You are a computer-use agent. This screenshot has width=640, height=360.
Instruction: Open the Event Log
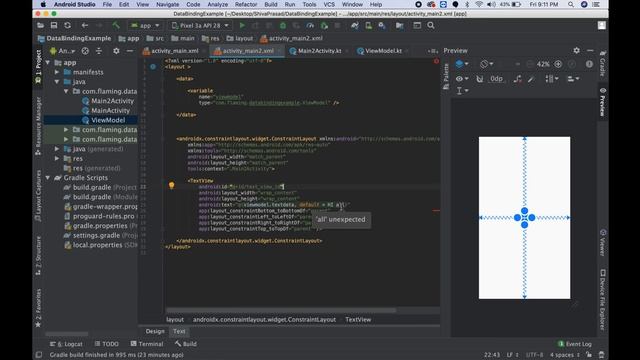[575, 344]
